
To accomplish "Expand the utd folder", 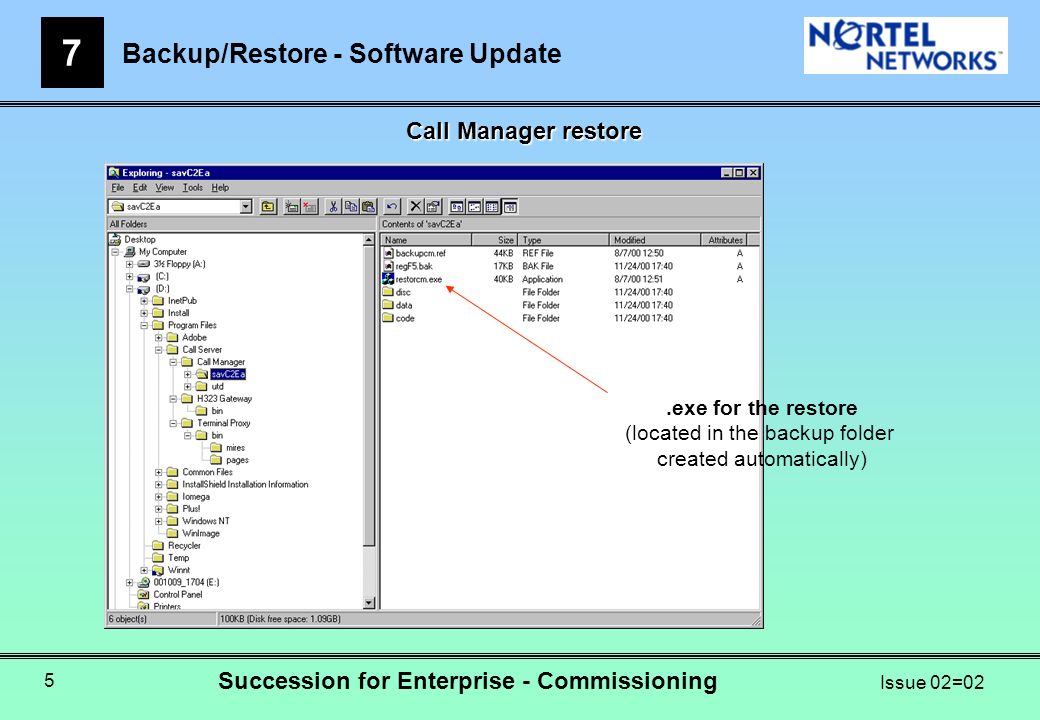I will (188, 387).
